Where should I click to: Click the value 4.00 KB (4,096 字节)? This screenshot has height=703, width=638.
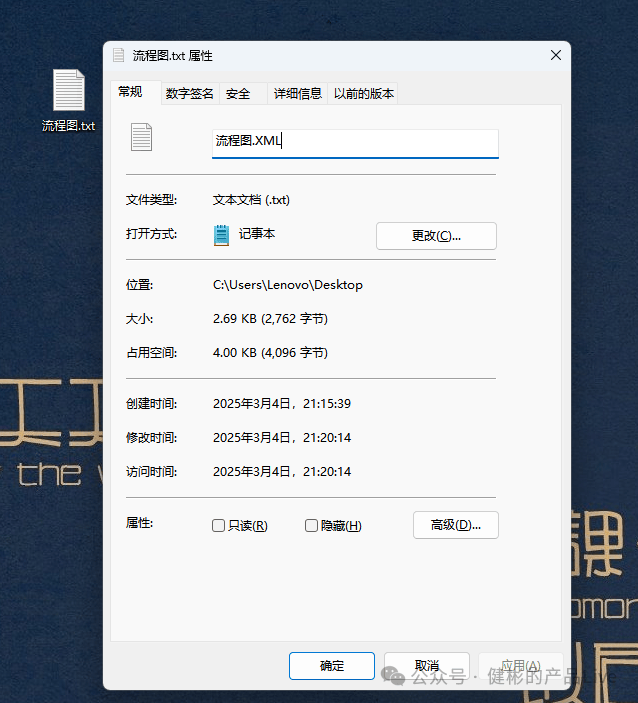[x=270, y=353]
